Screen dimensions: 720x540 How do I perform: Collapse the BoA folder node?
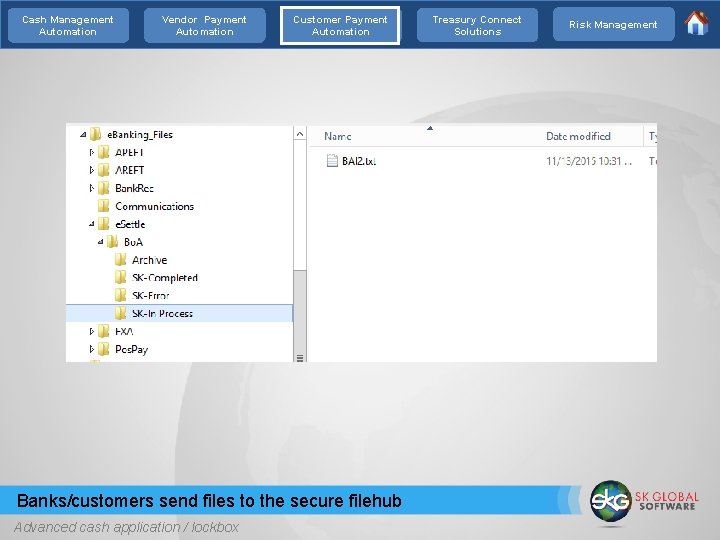pyautogui.click(x=100, y=242)
